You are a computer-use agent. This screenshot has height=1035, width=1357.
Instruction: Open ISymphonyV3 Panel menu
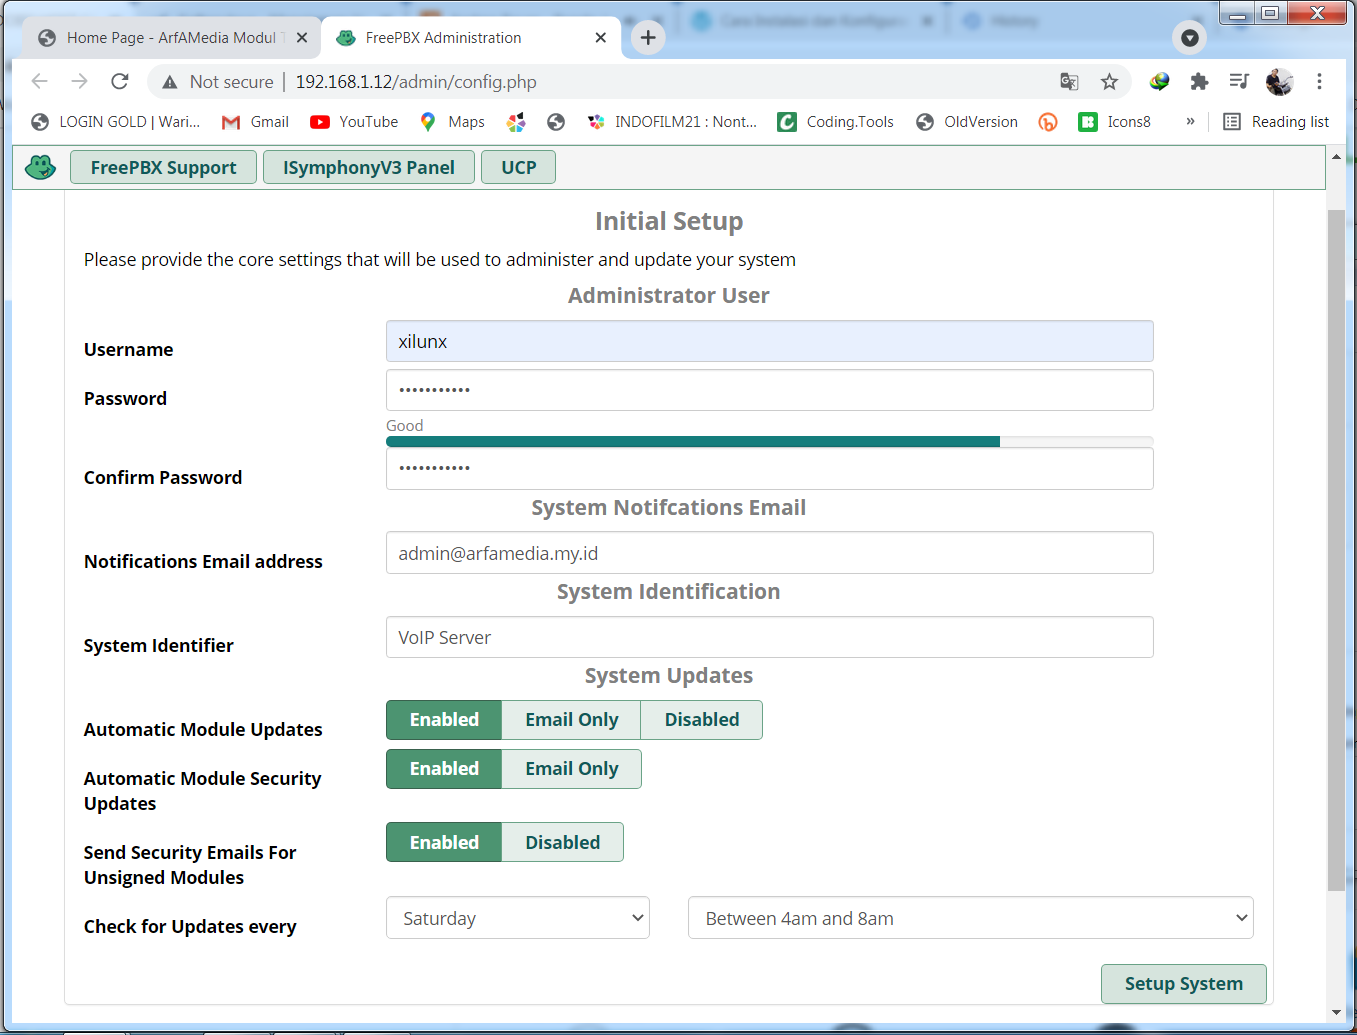368,167
